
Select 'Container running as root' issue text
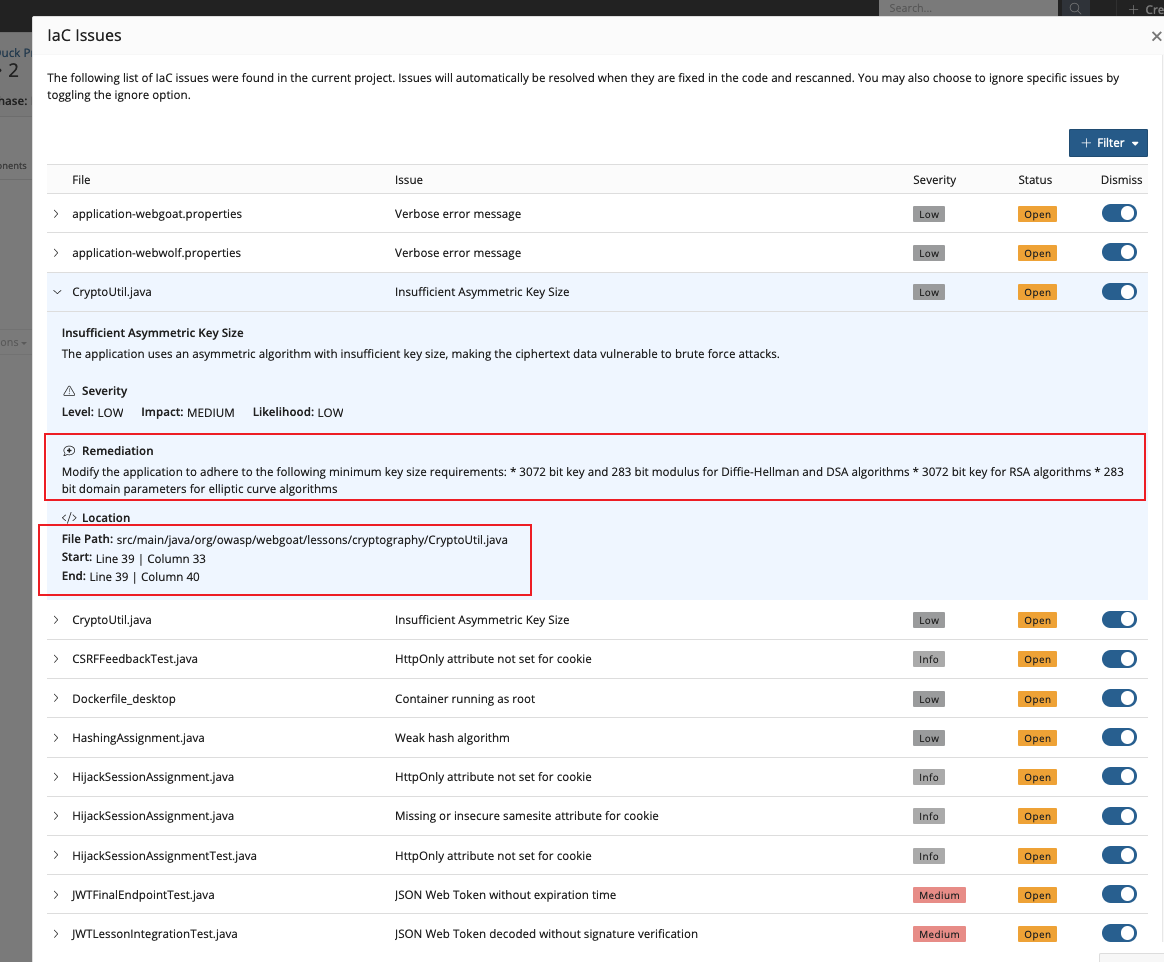coord(465,698)
